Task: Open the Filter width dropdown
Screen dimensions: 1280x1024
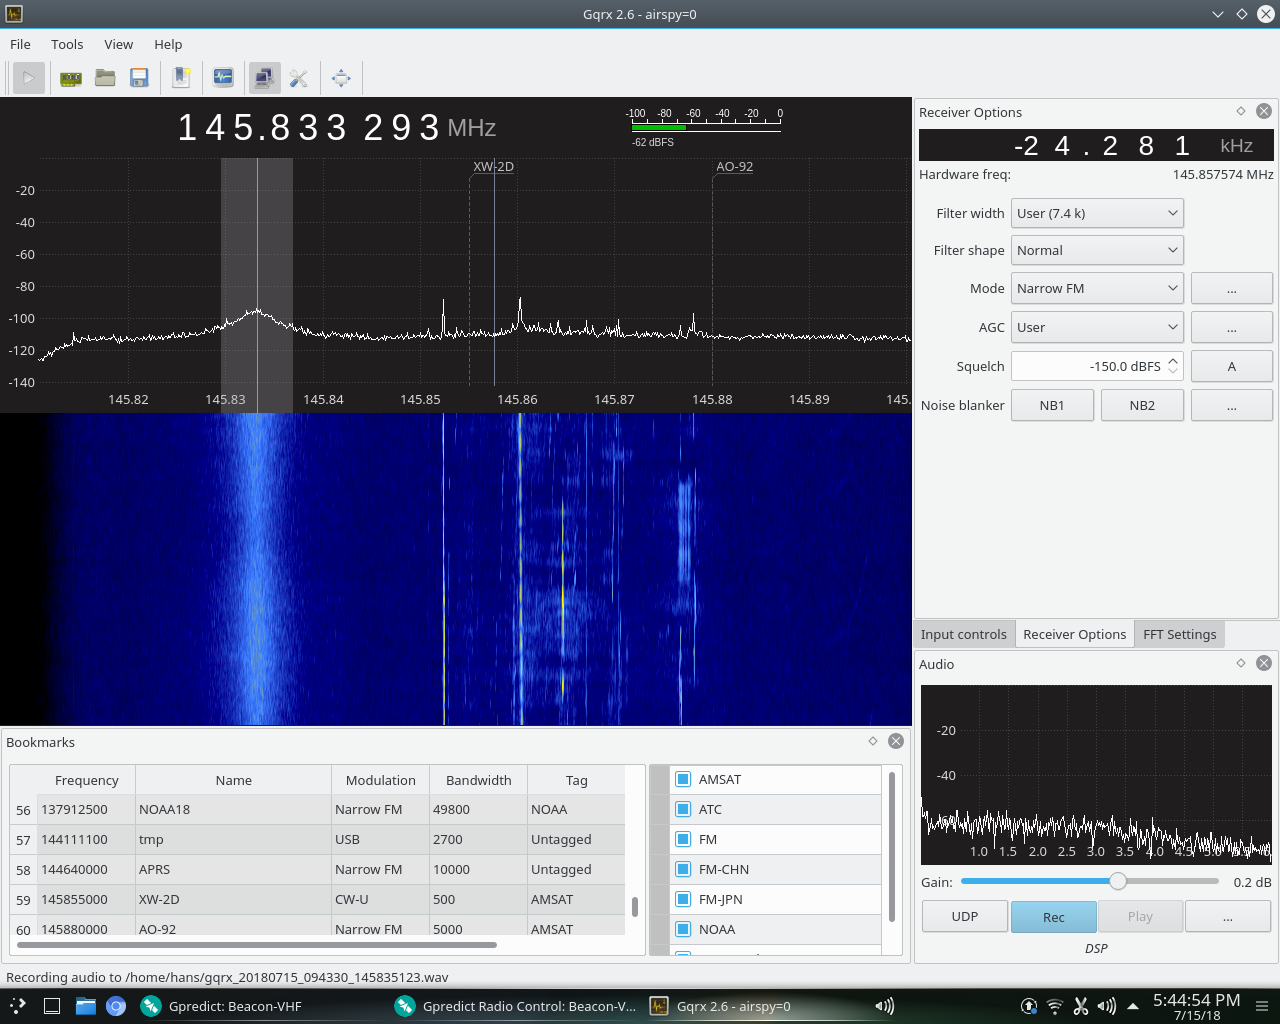Action: click(x=1097, y=213)
